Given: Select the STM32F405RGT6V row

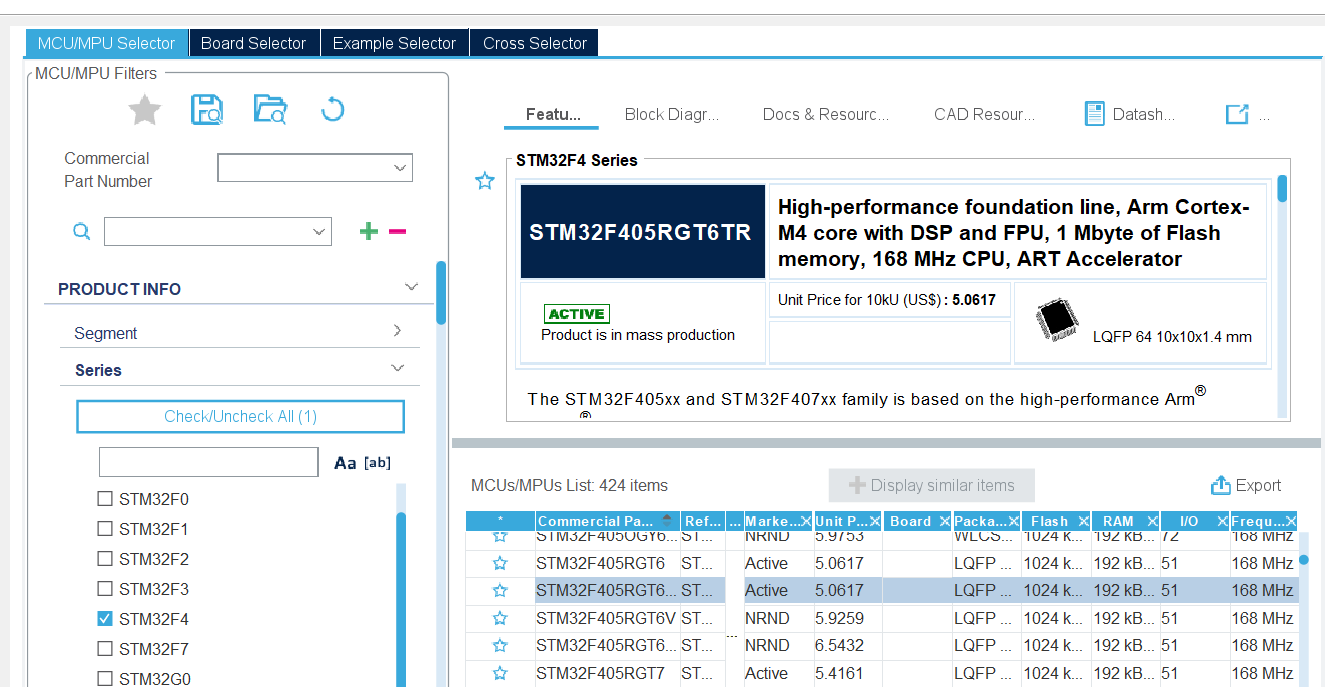Looking at the screenshot, I should pyautogui.click(x=882, y=618).
